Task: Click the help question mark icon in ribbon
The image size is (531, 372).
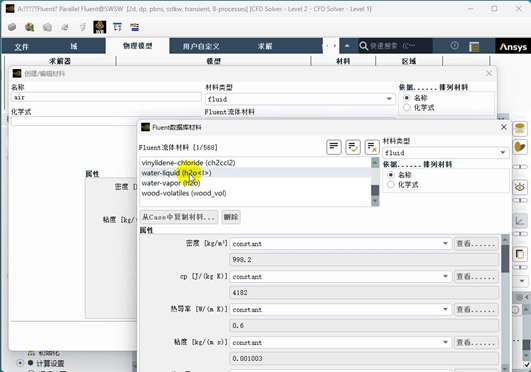Action: coord(454,45)
